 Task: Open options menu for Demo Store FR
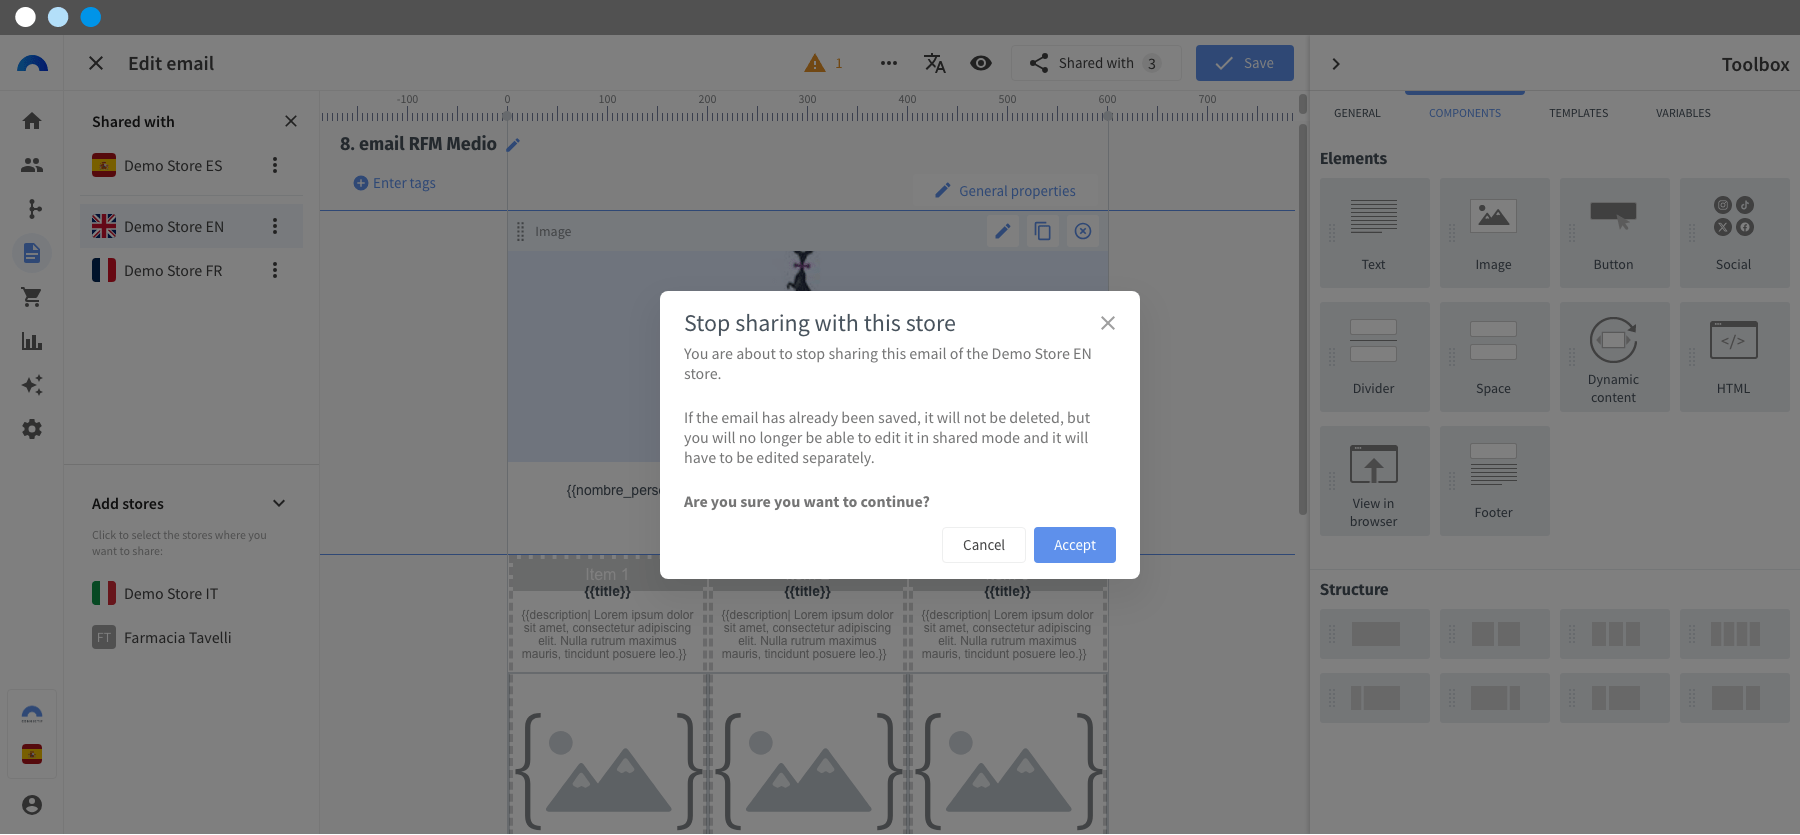point(275,270)
